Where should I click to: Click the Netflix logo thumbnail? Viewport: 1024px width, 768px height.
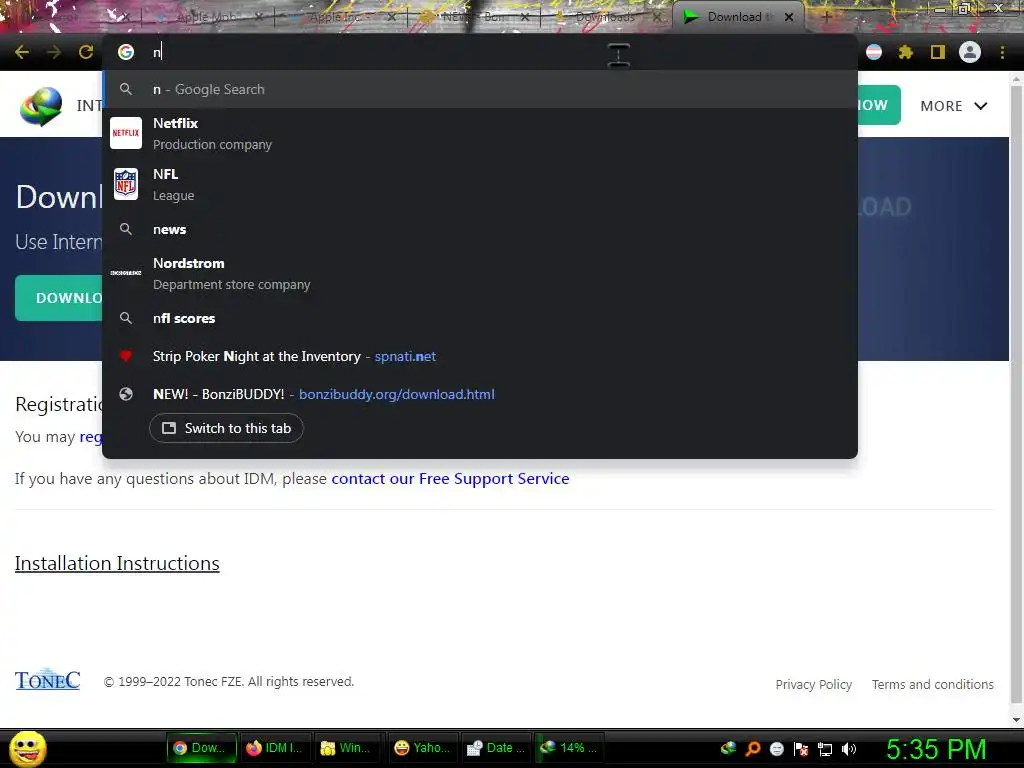126,133
